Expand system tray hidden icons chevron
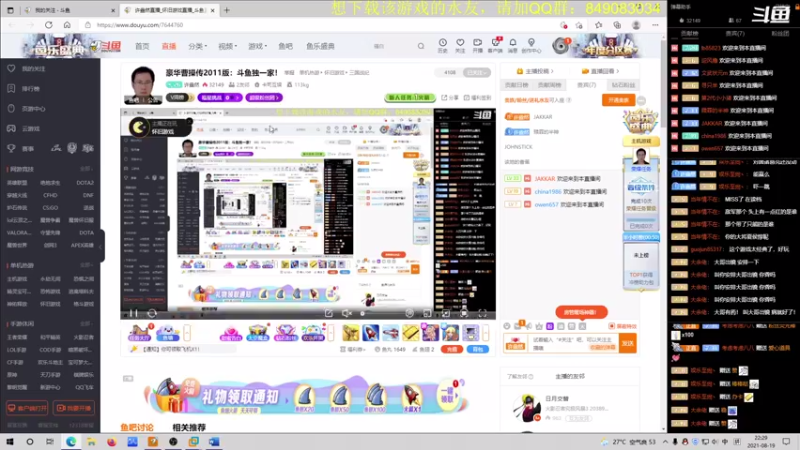Image resolution: width=800 pixels, height=450 pixels. [665, 442]
